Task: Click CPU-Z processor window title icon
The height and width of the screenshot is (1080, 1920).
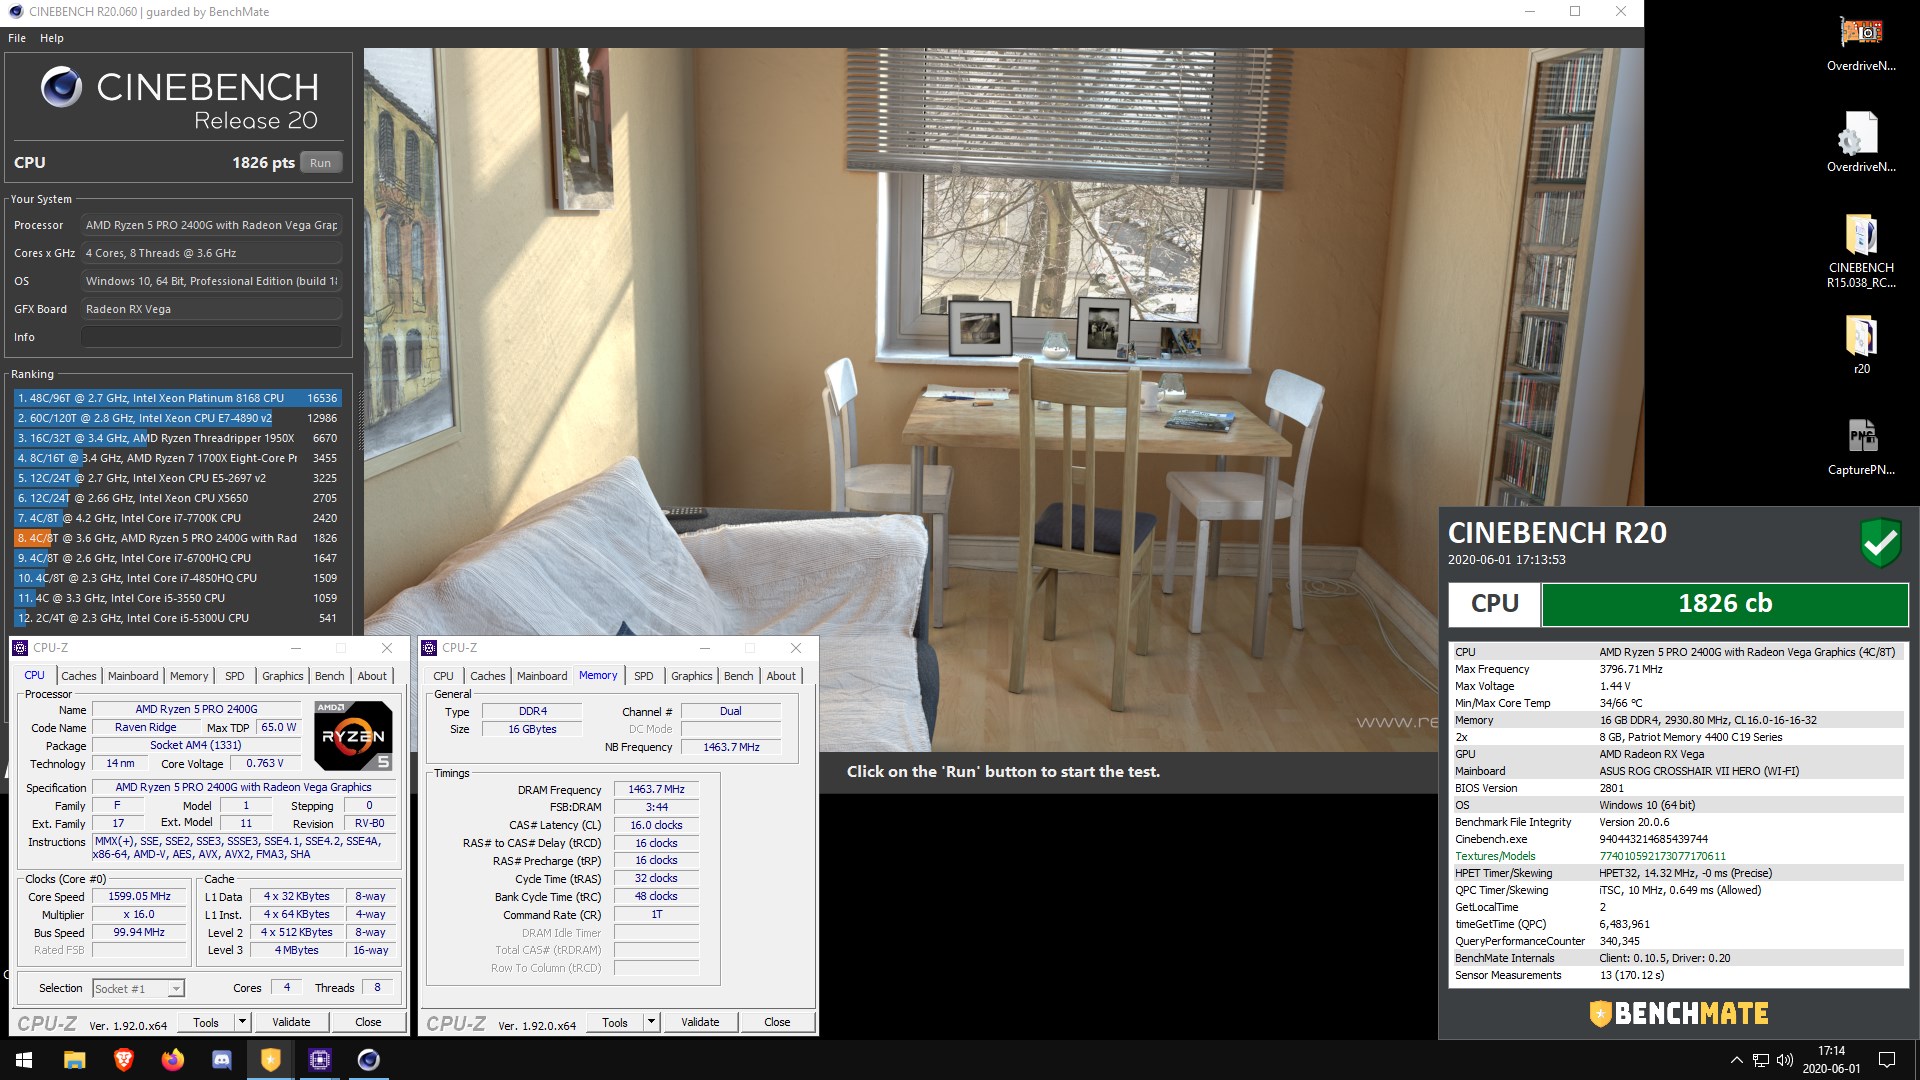Action: click(20, 648)
